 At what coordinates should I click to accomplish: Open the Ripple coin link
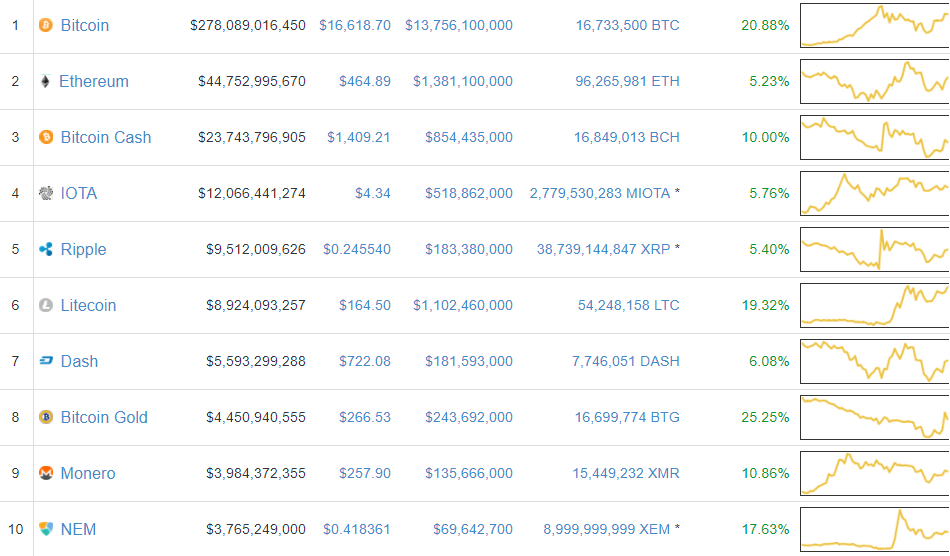[84, 250]
